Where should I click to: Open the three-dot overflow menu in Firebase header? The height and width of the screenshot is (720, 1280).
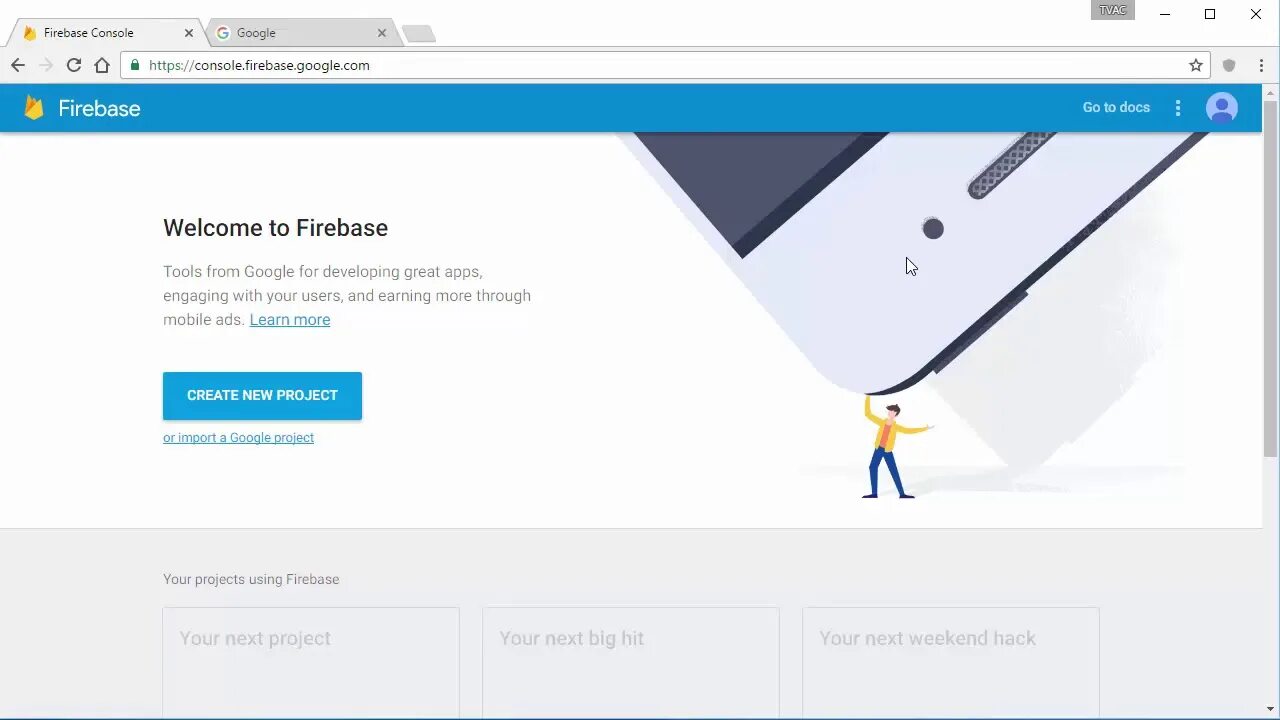1177,108
